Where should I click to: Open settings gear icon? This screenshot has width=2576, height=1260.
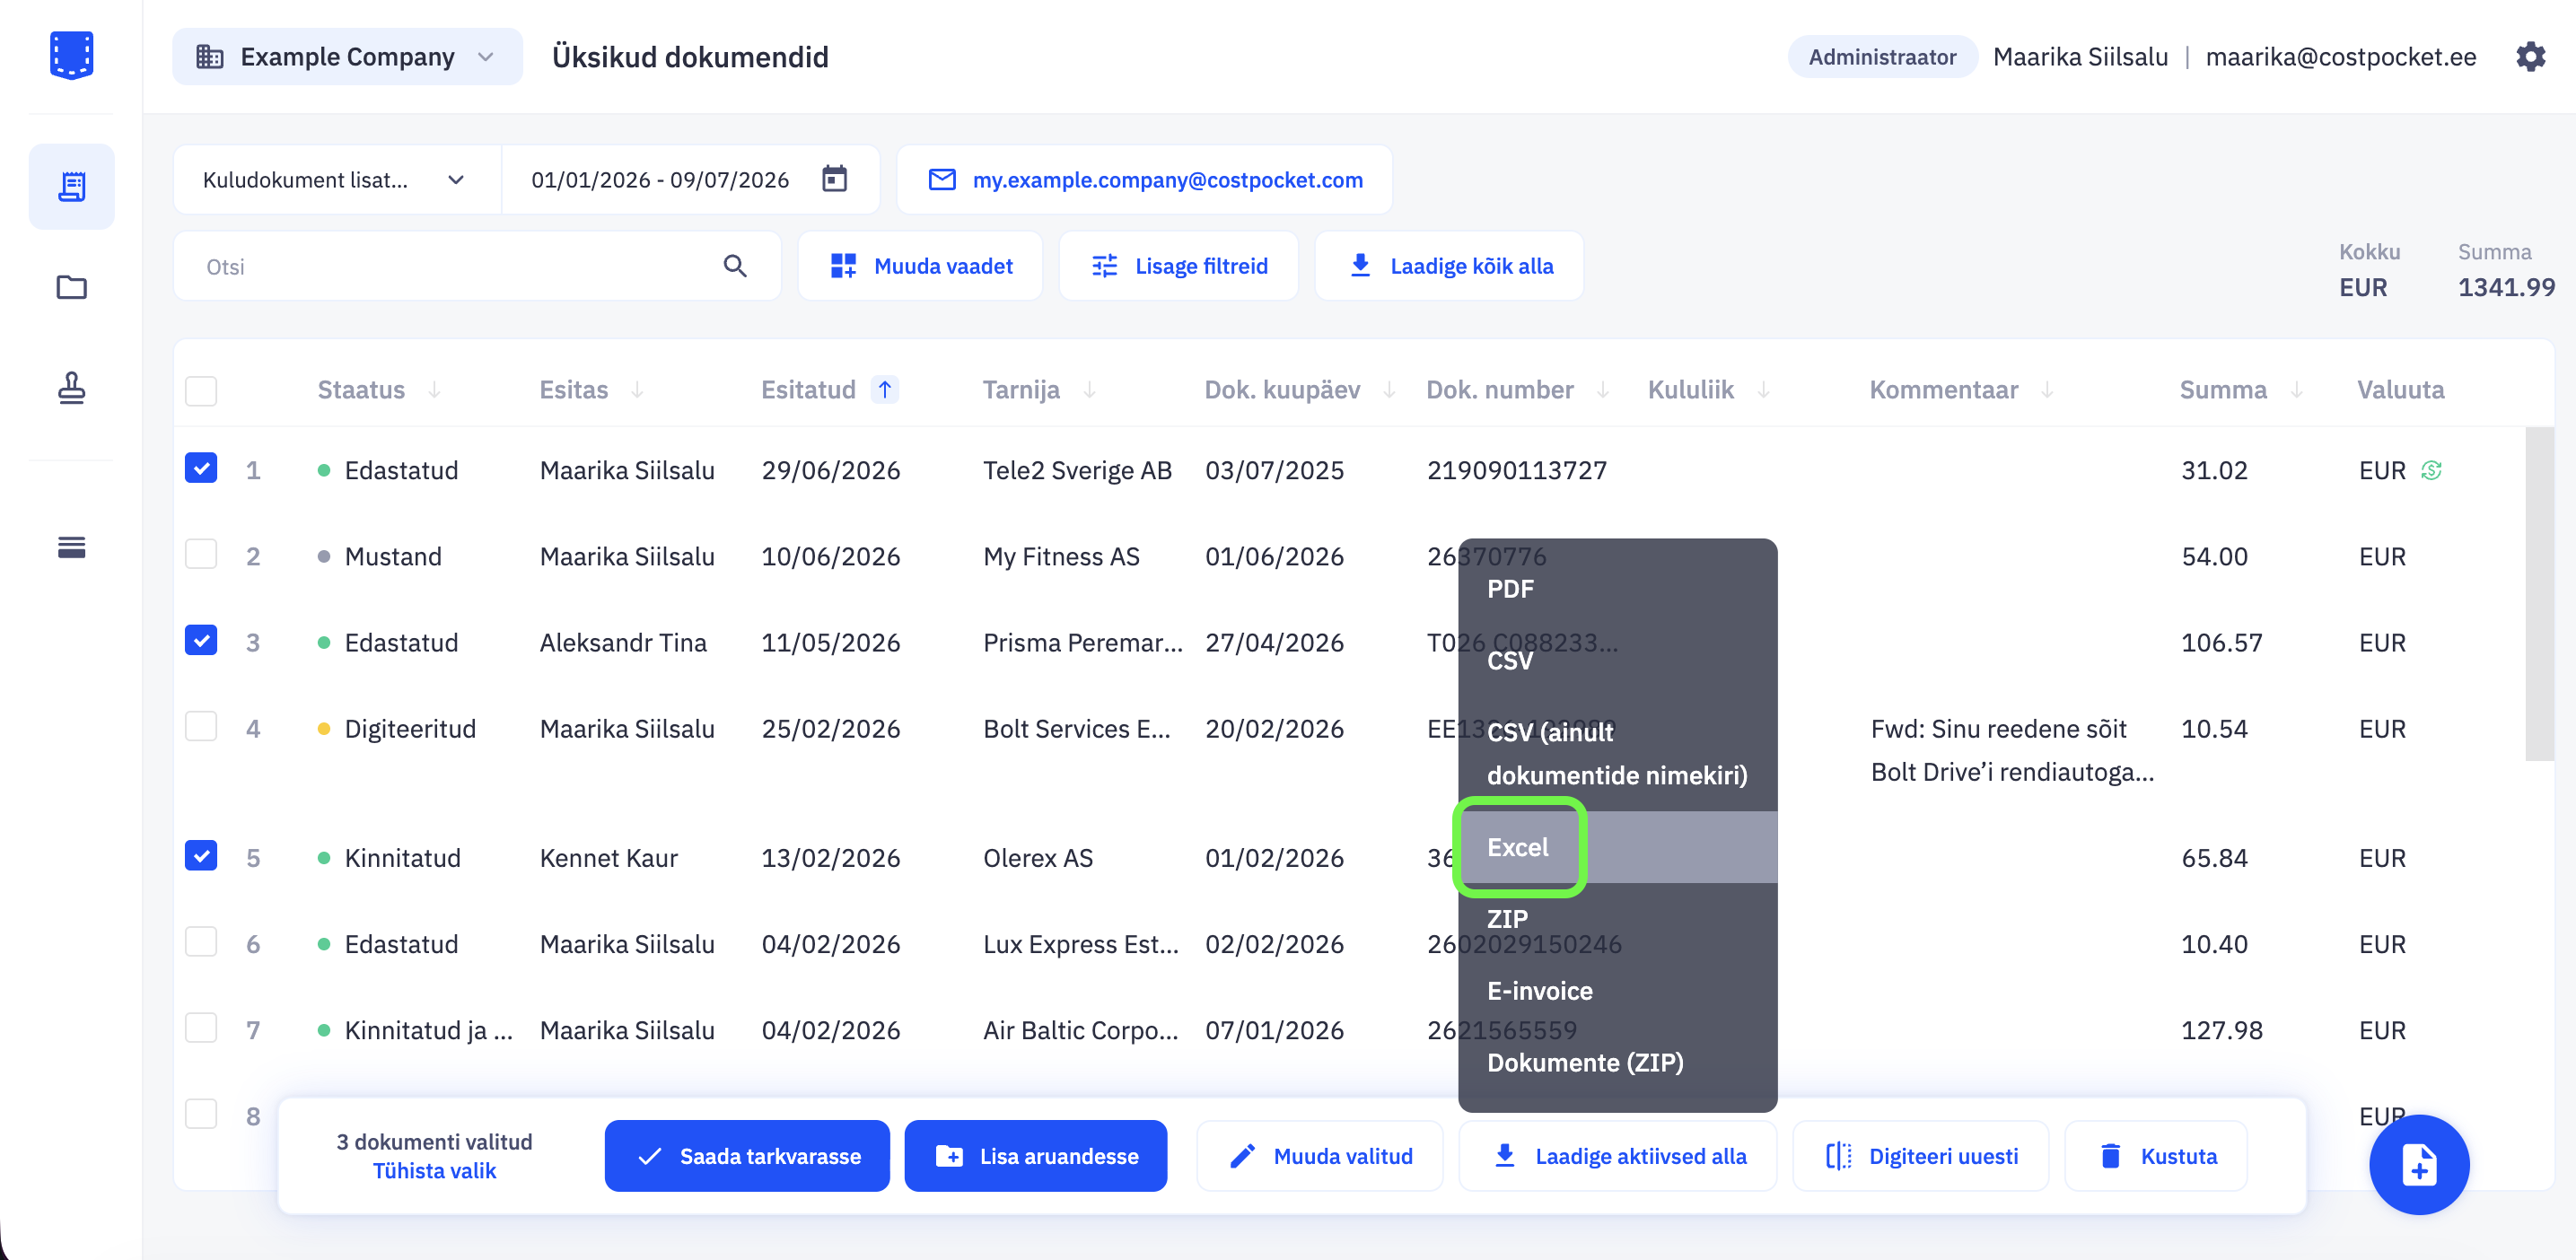tap(2531, 56)
